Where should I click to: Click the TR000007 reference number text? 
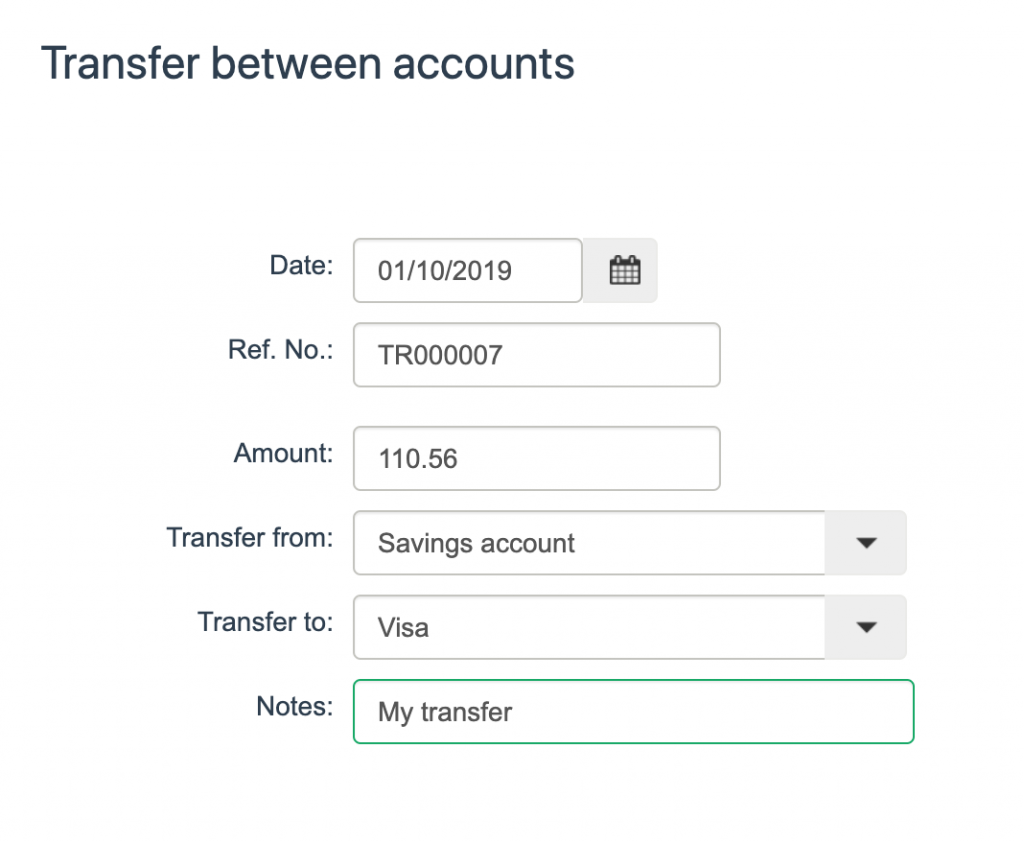pyautogui.click(x=440, y=354)
